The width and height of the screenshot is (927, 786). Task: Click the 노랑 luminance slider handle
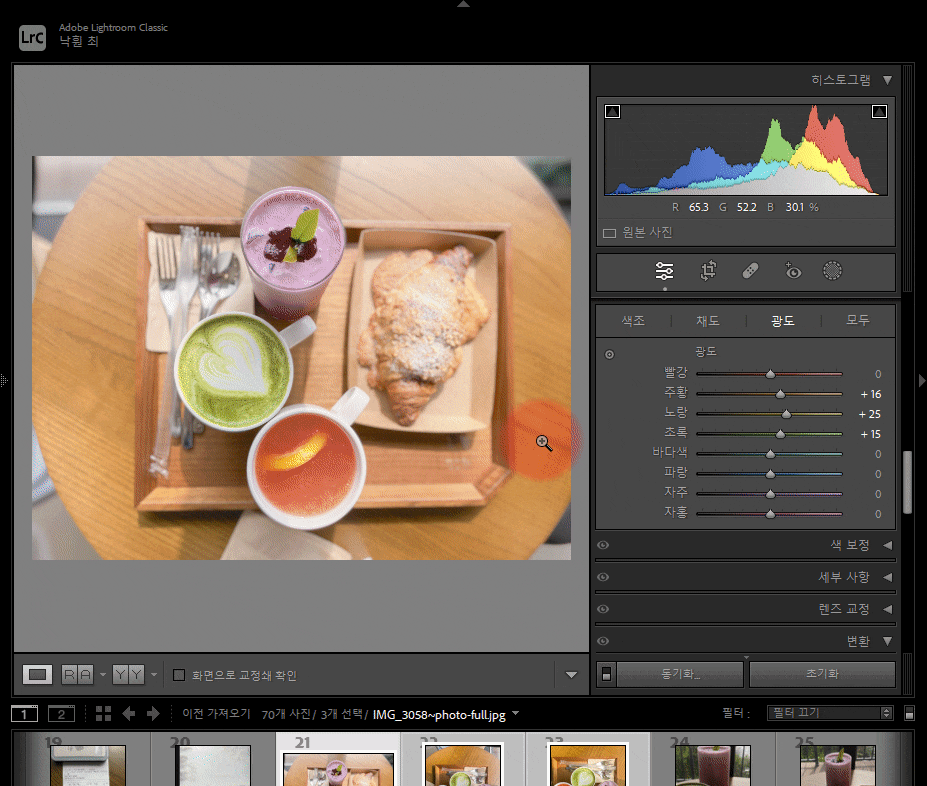(x=786, y=414)
